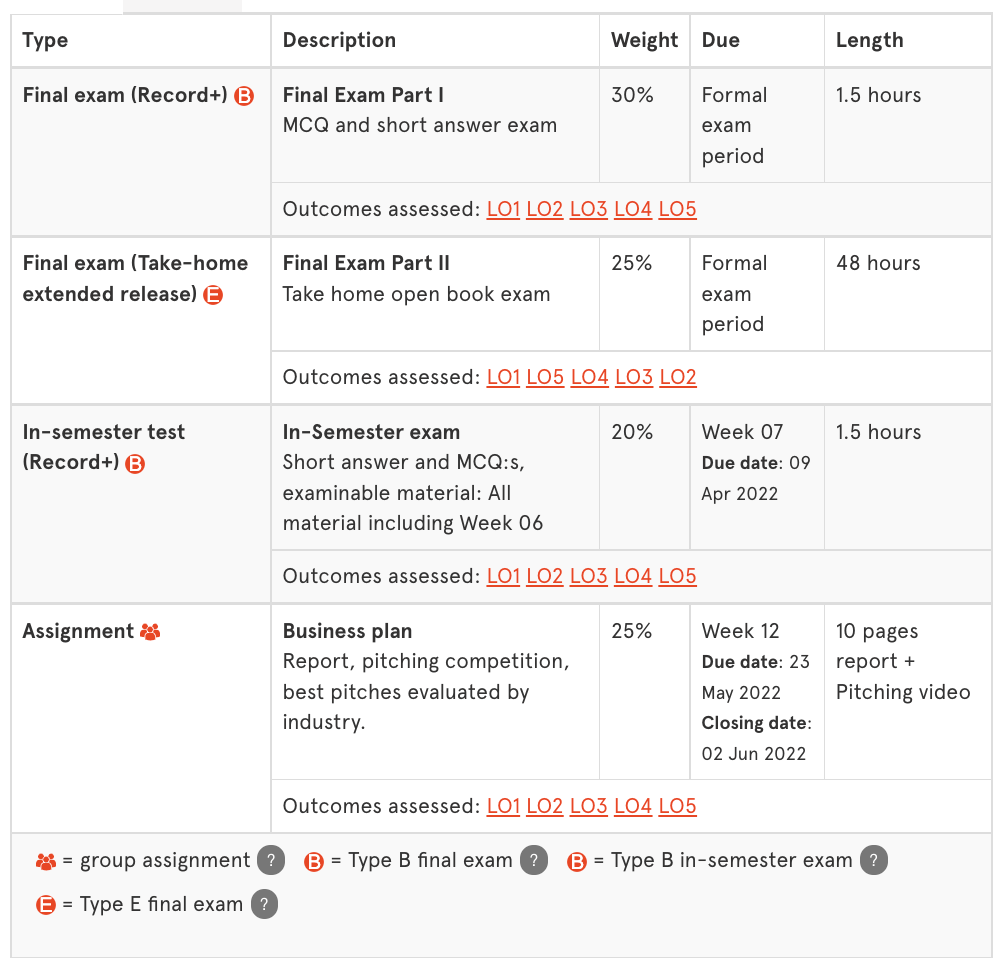This screenshot has height=972, width=1004.
Task: Open help icon after group assignment legend
Action: 271,861
